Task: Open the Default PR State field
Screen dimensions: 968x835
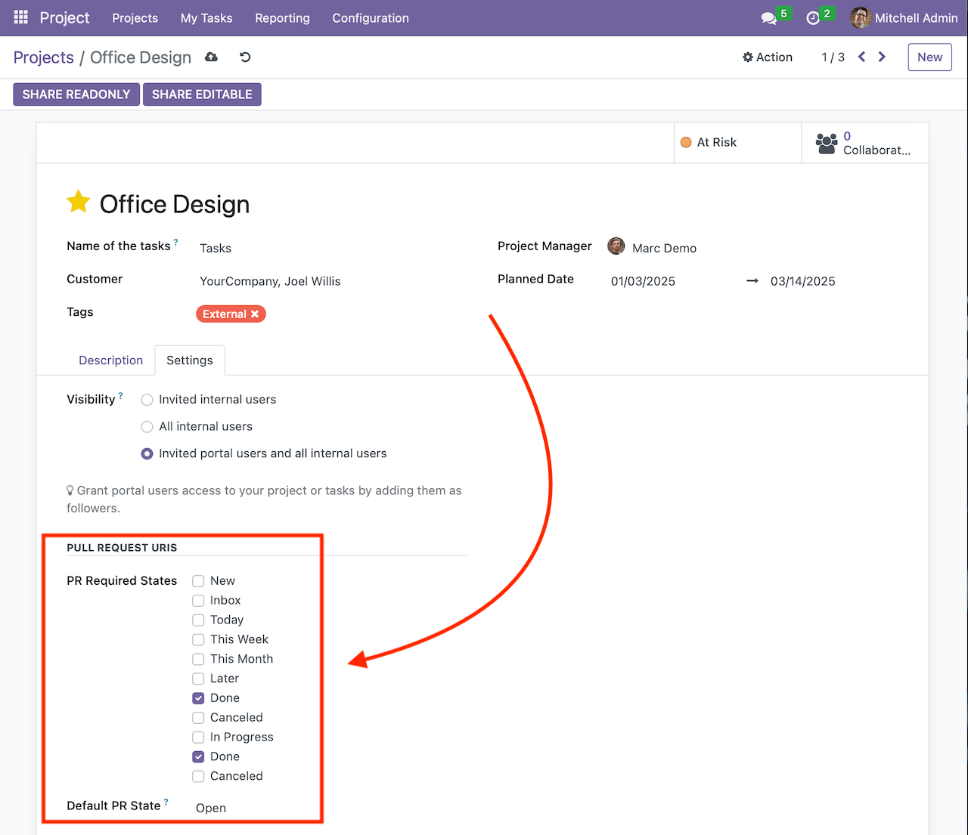Action: tap(211, 807)
